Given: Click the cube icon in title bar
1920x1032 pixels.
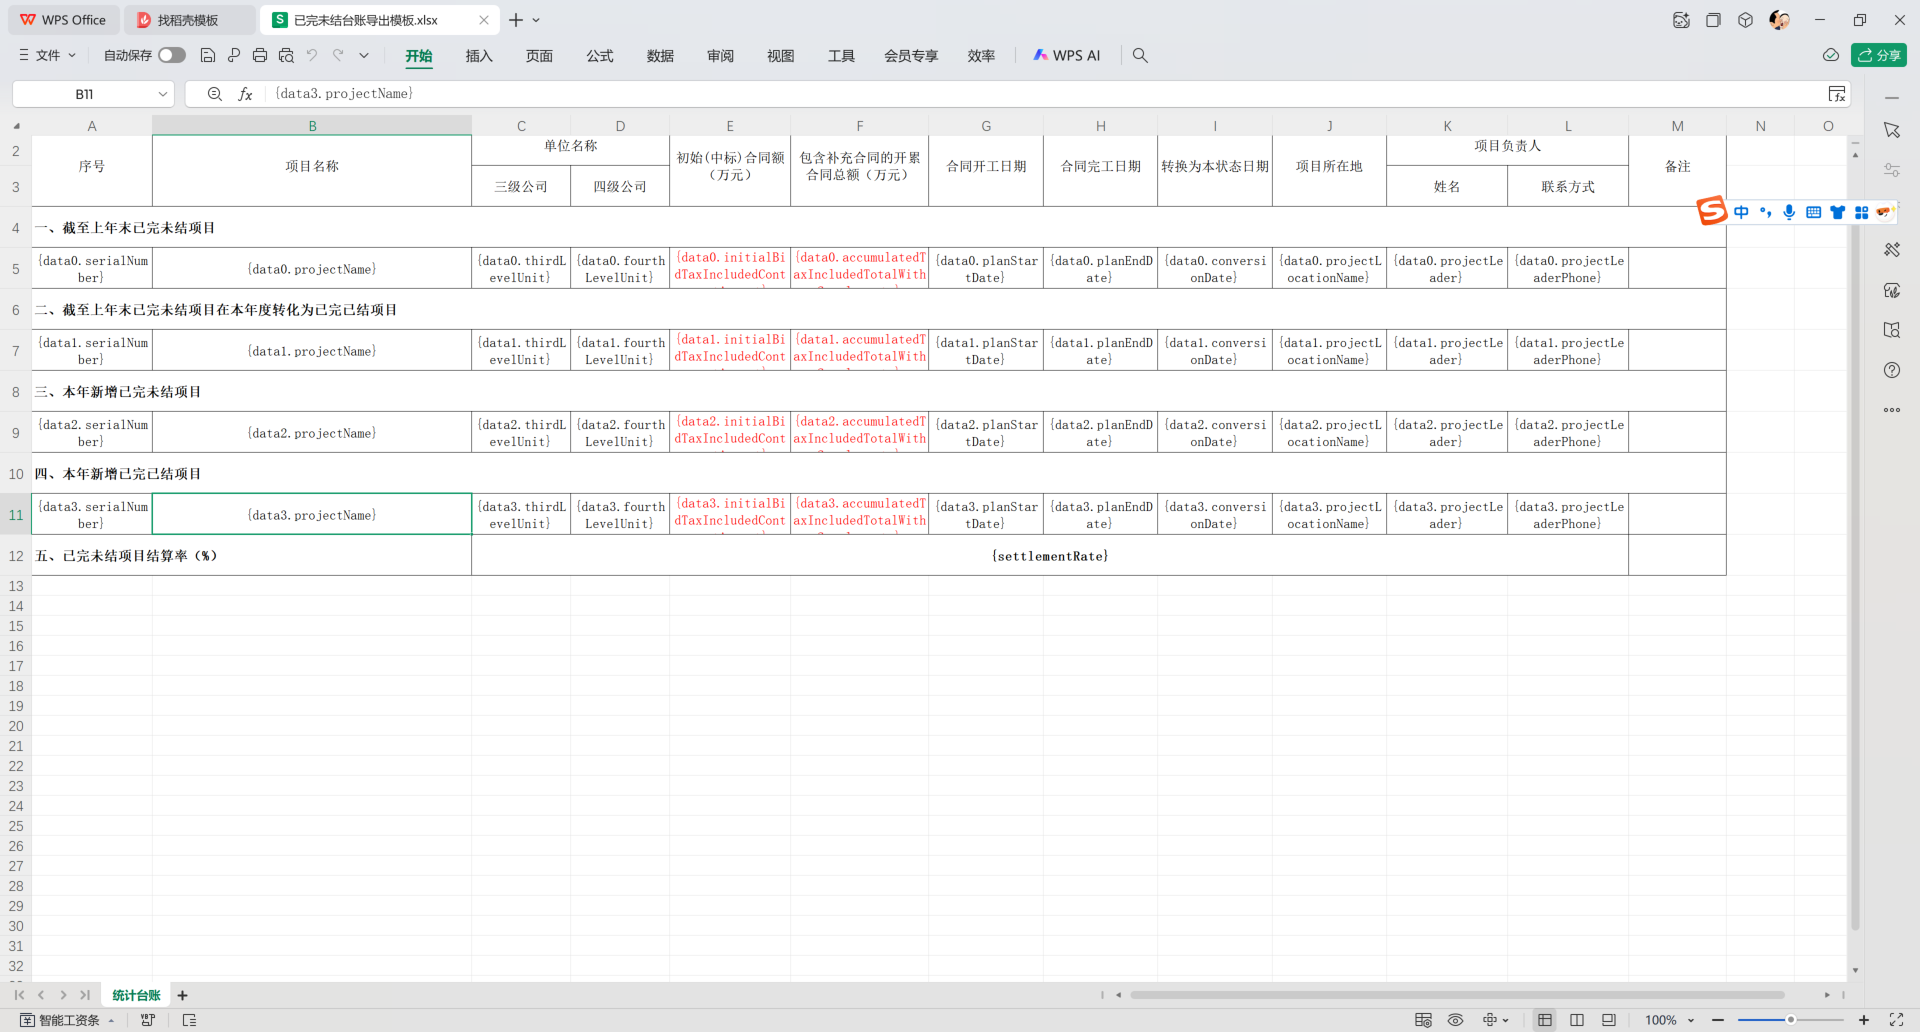Looking at the screenshot, I should point(1745,20).
